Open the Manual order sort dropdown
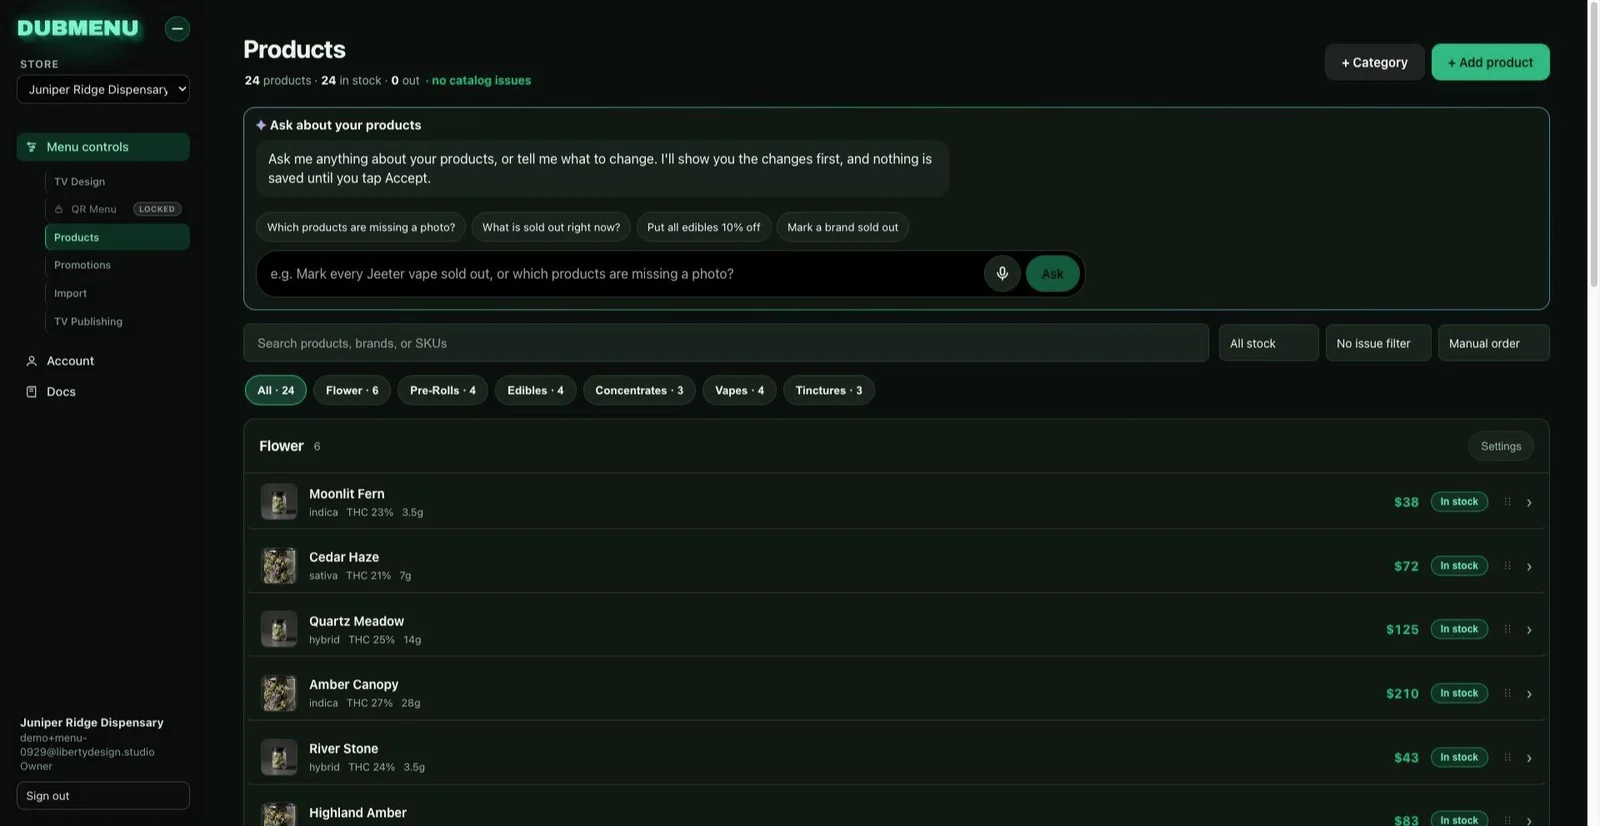This screenshot has width=1600, height=826. click(x=1493, y=343)
